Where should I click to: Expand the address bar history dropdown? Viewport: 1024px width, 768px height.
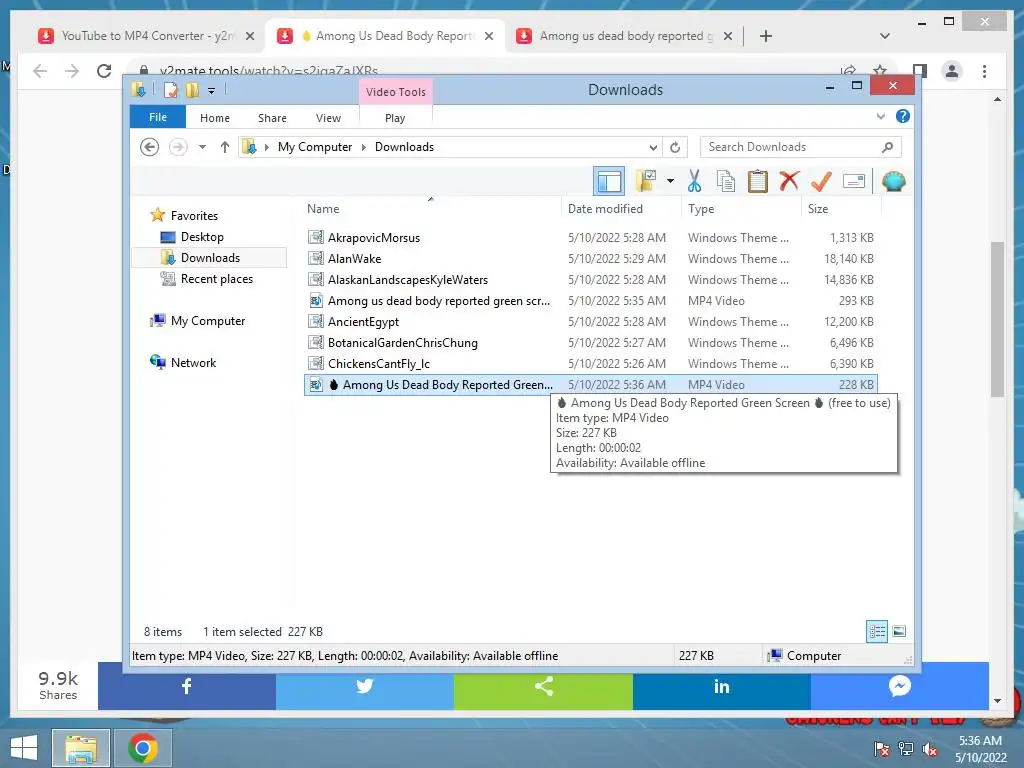click(x=652, y=147)
